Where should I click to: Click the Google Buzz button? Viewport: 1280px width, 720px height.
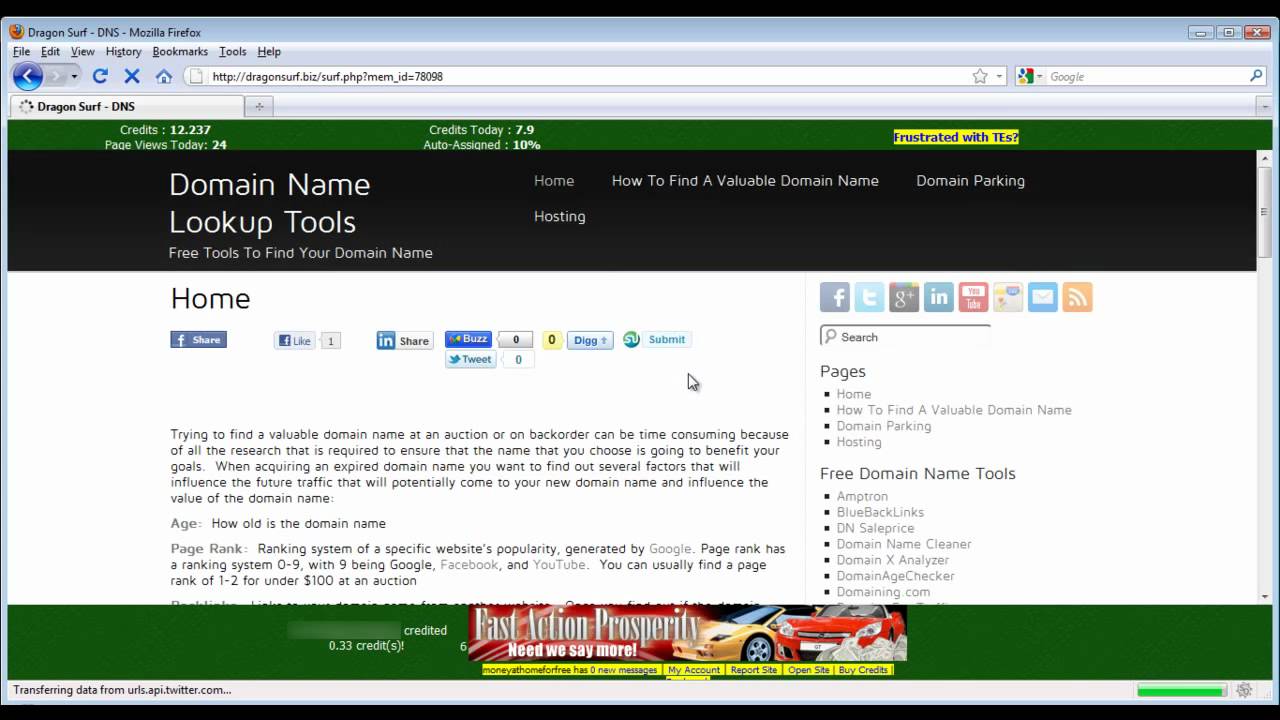click(x=468, y=339)
